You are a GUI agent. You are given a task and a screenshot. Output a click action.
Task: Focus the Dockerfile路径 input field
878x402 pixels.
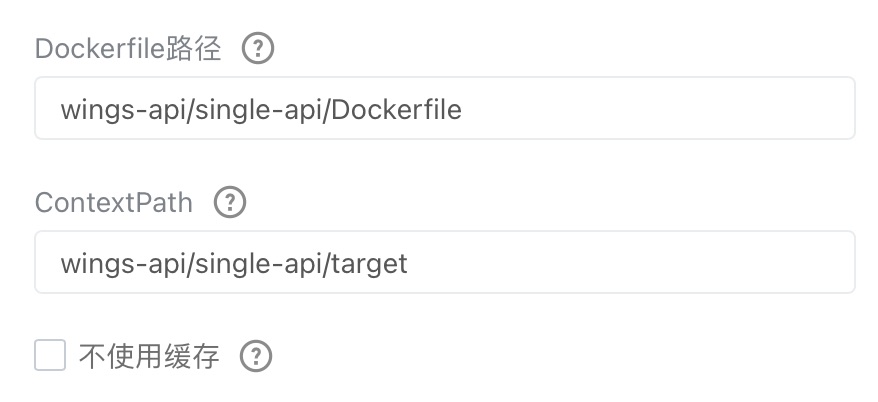[445, 108]
